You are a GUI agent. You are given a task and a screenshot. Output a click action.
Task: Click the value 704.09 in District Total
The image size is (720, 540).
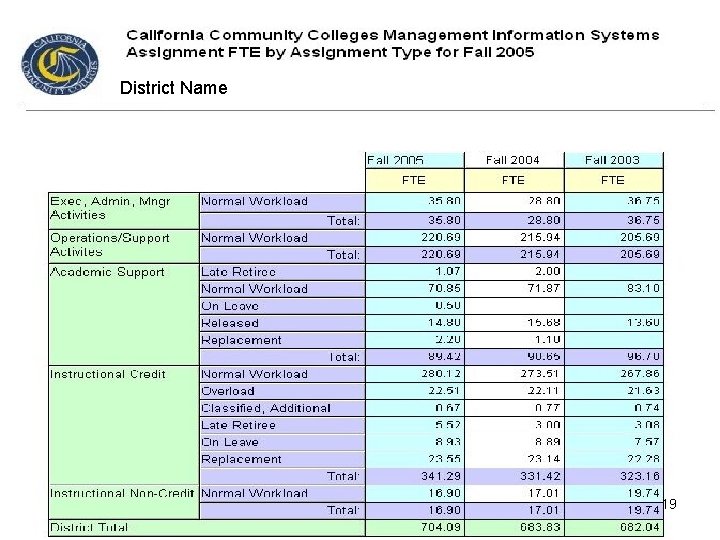pos(441,527)
